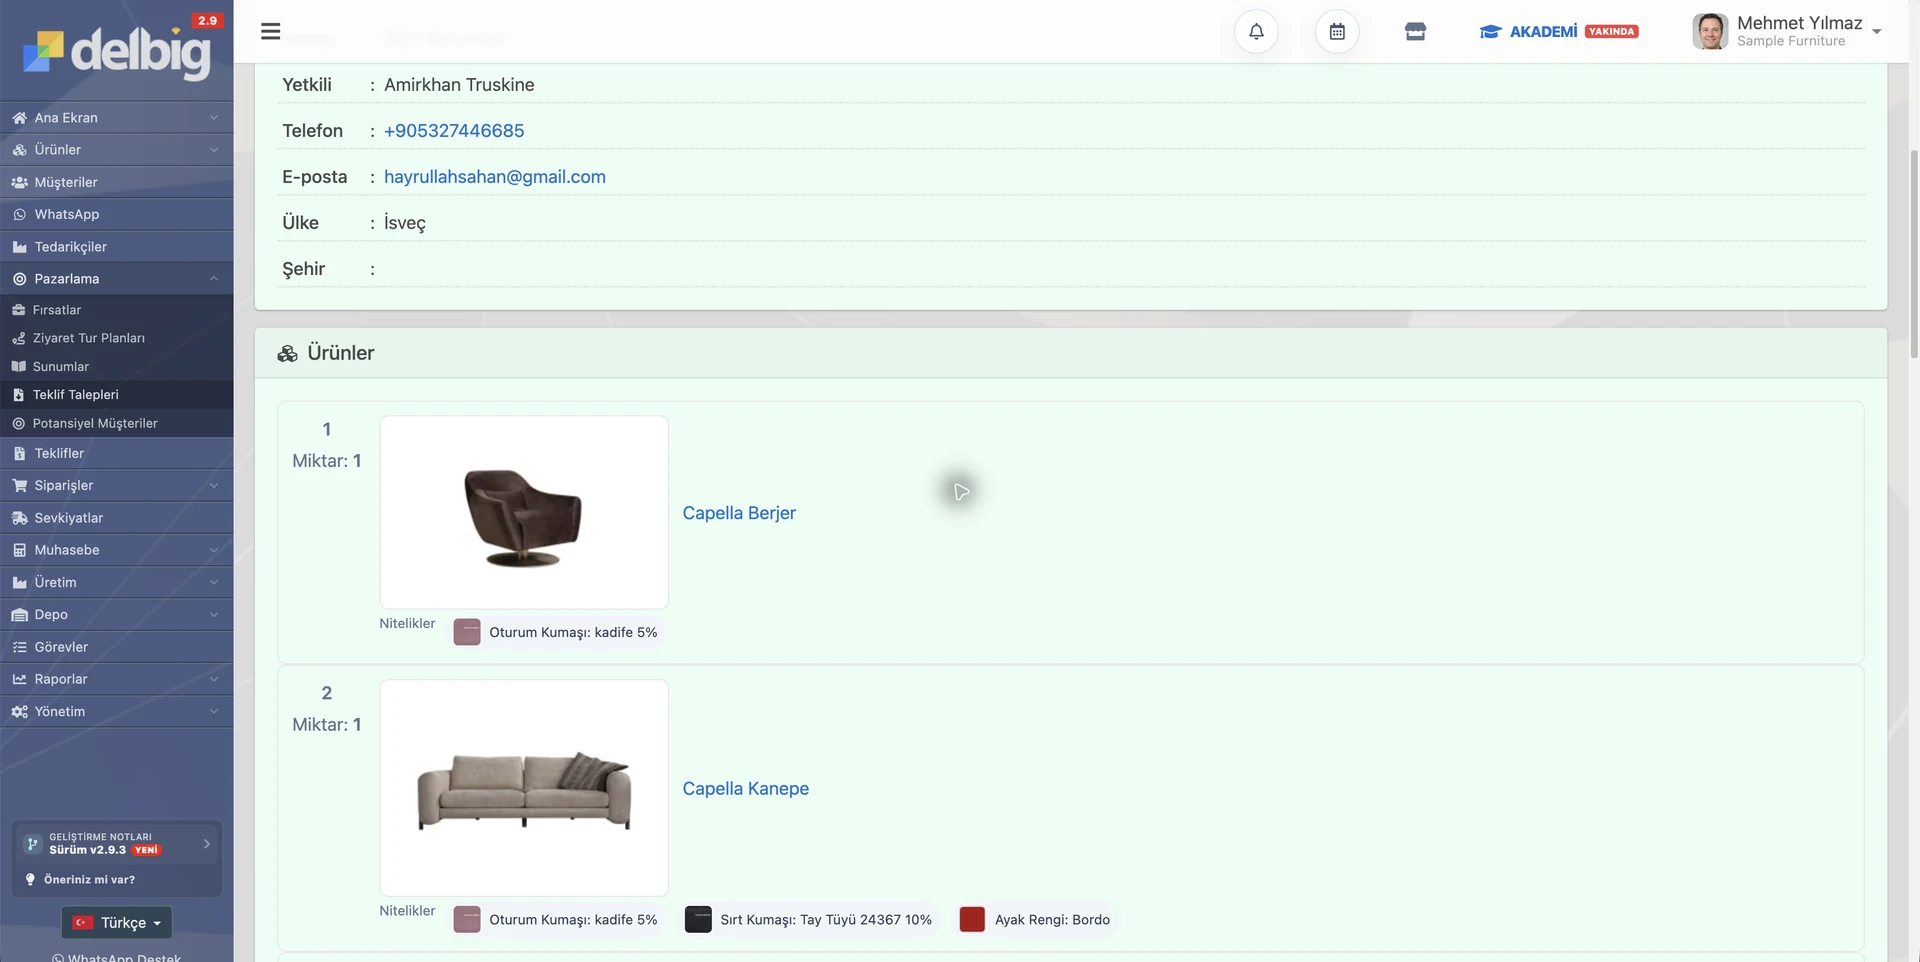This screenshot has width=1920, height=962.
Task: Click the Üretim industry icon
Action: [x=19, y=583]
